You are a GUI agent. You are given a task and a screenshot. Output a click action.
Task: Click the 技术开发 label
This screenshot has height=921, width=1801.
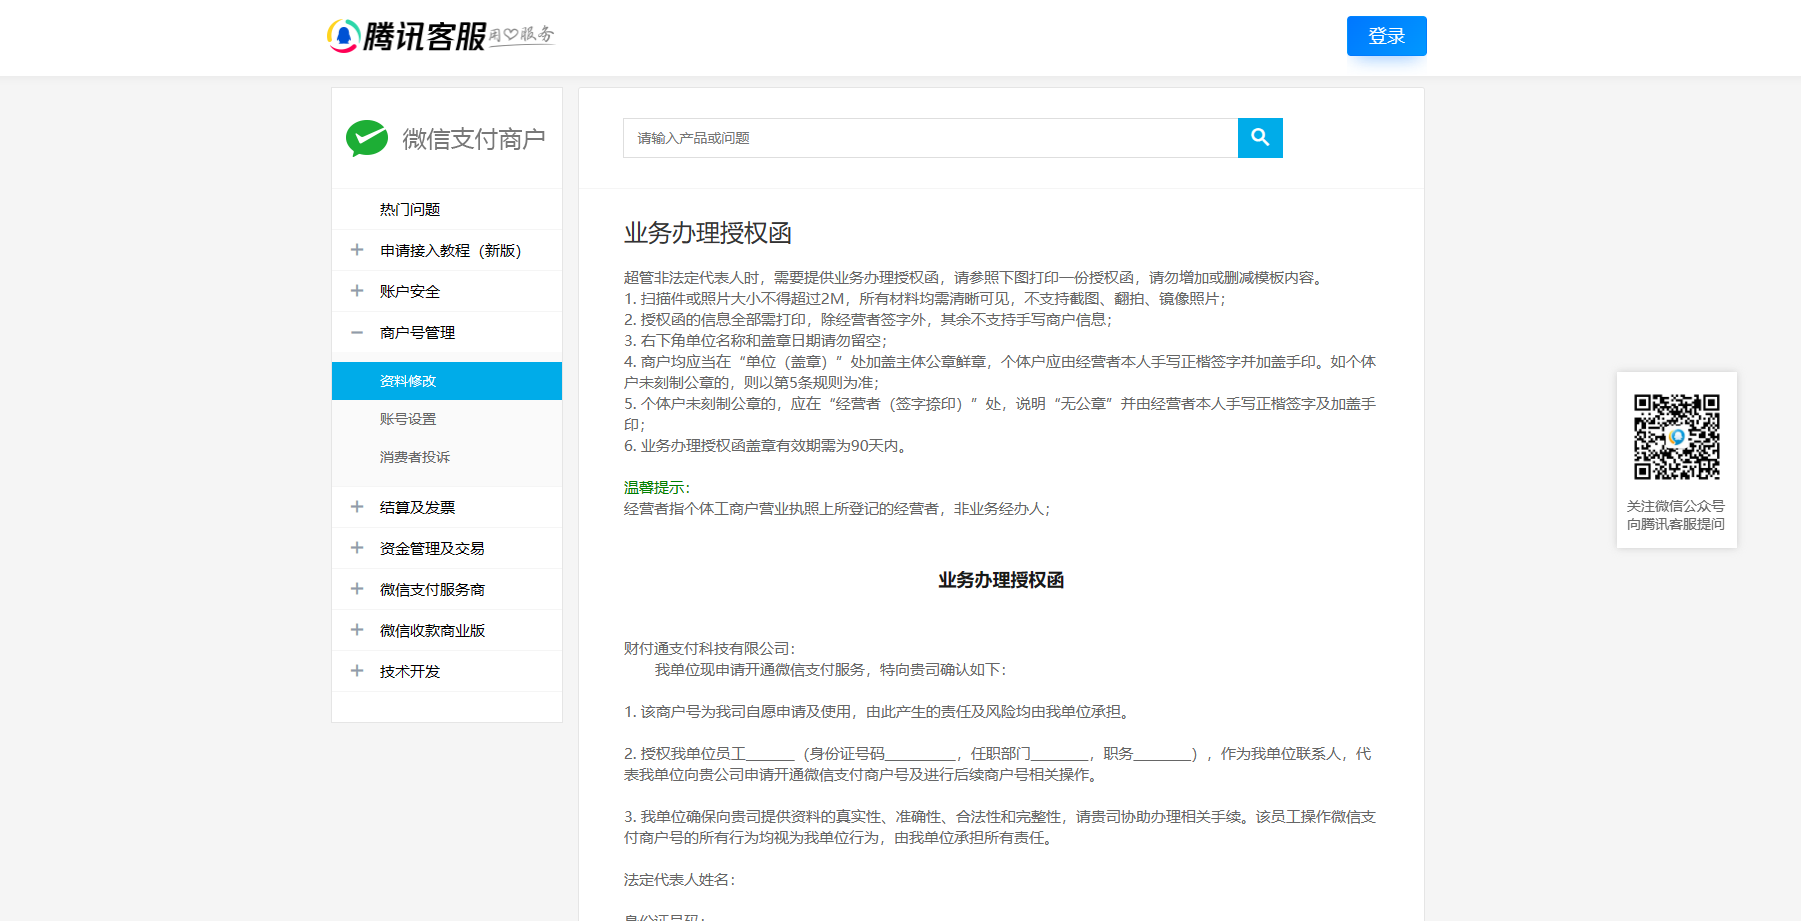coord(410,671)
